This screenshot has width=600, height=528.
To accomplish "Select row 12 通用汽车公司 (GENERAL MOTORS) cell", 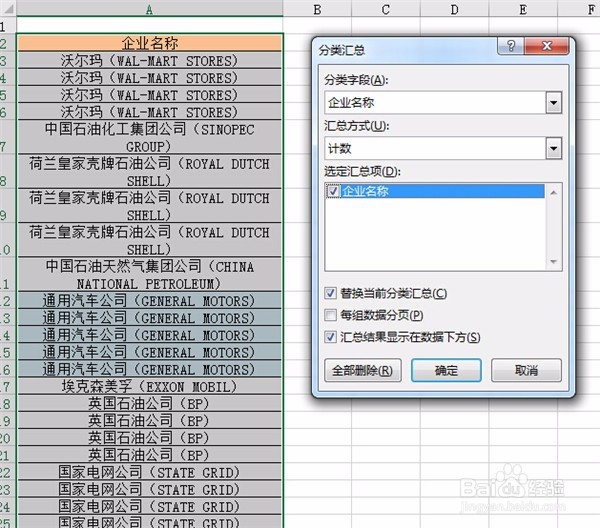I will (x=150, y=300).
